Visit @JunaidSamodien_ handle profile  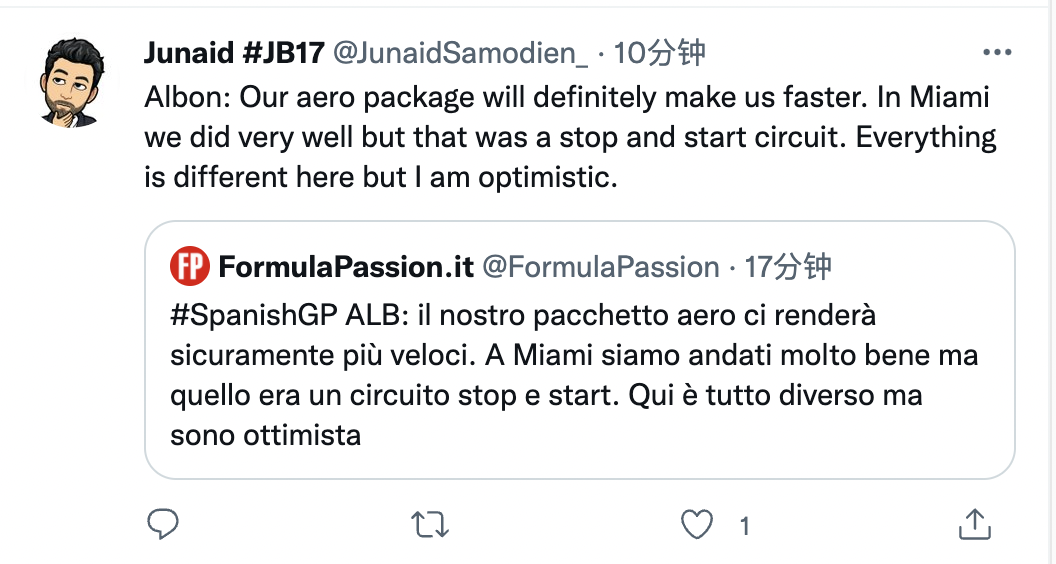[x=461, y=53]
